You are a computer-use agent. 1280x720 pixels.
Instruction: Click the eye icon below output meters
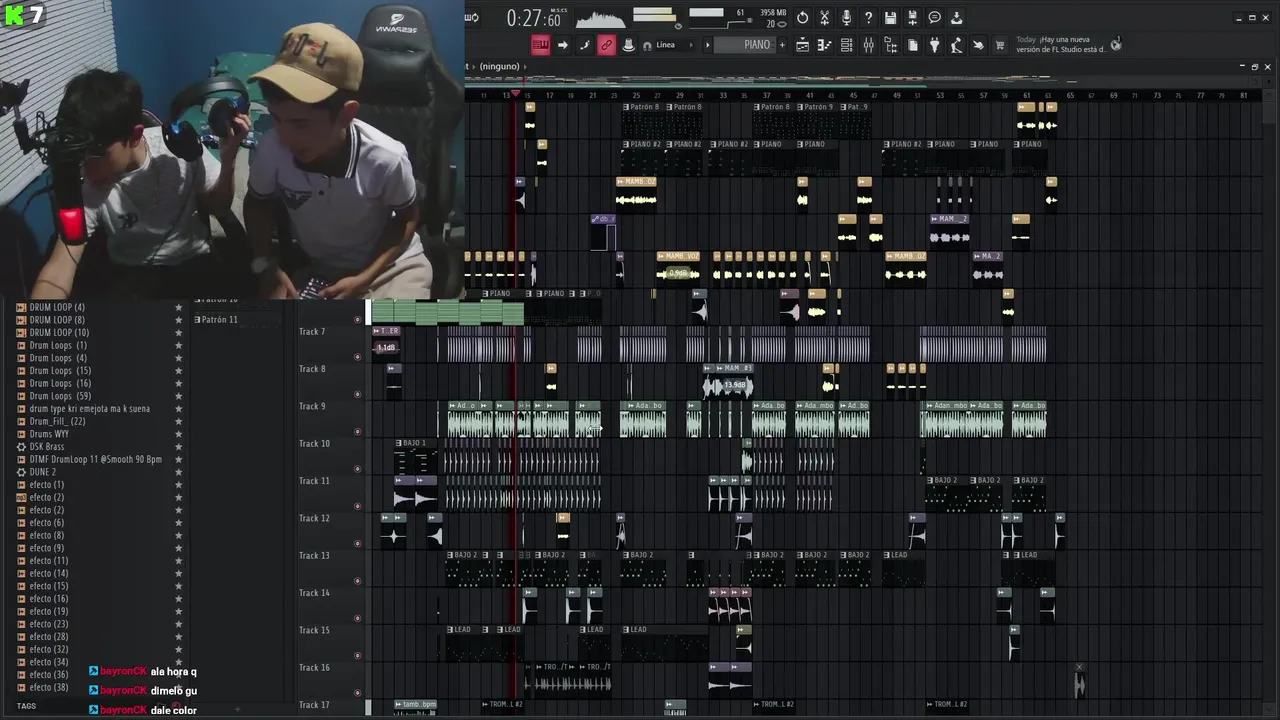(x=678, y=25)
